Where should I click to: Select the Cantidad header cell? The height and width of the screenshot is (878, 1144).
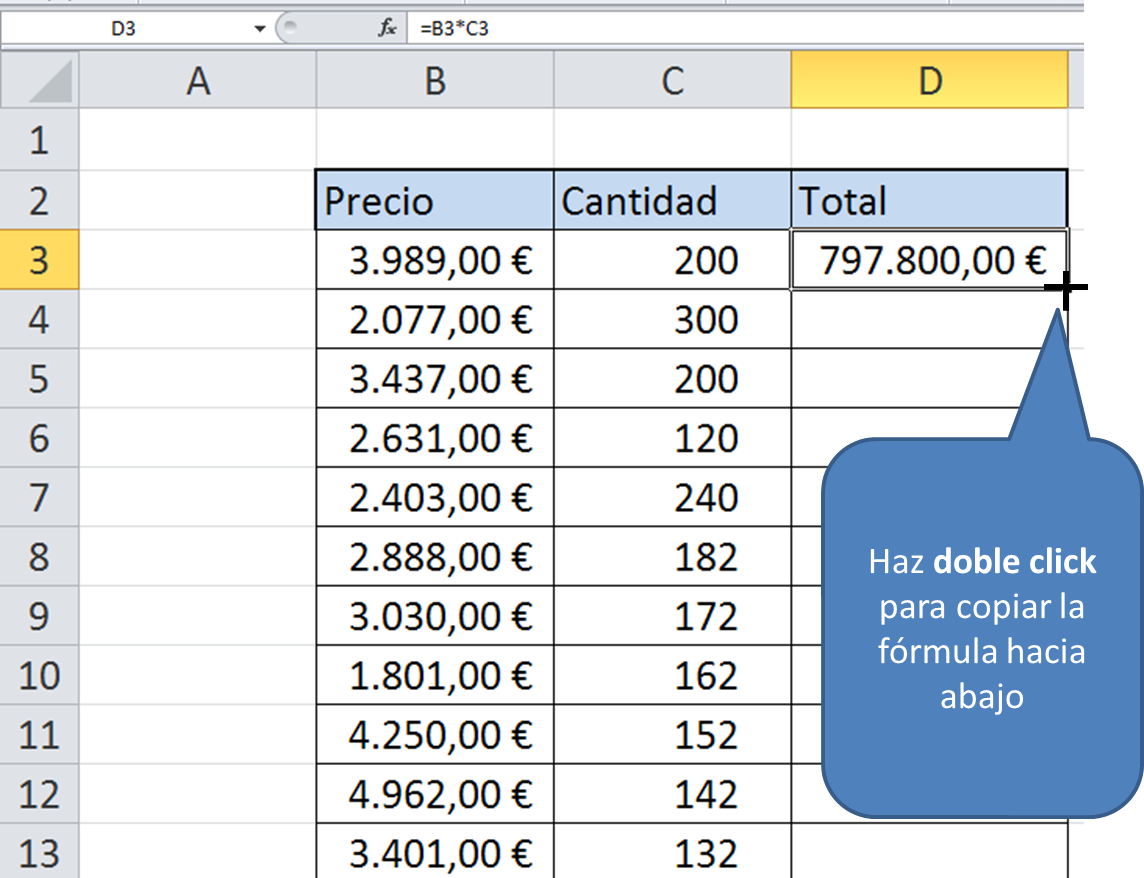click(672, 201)
